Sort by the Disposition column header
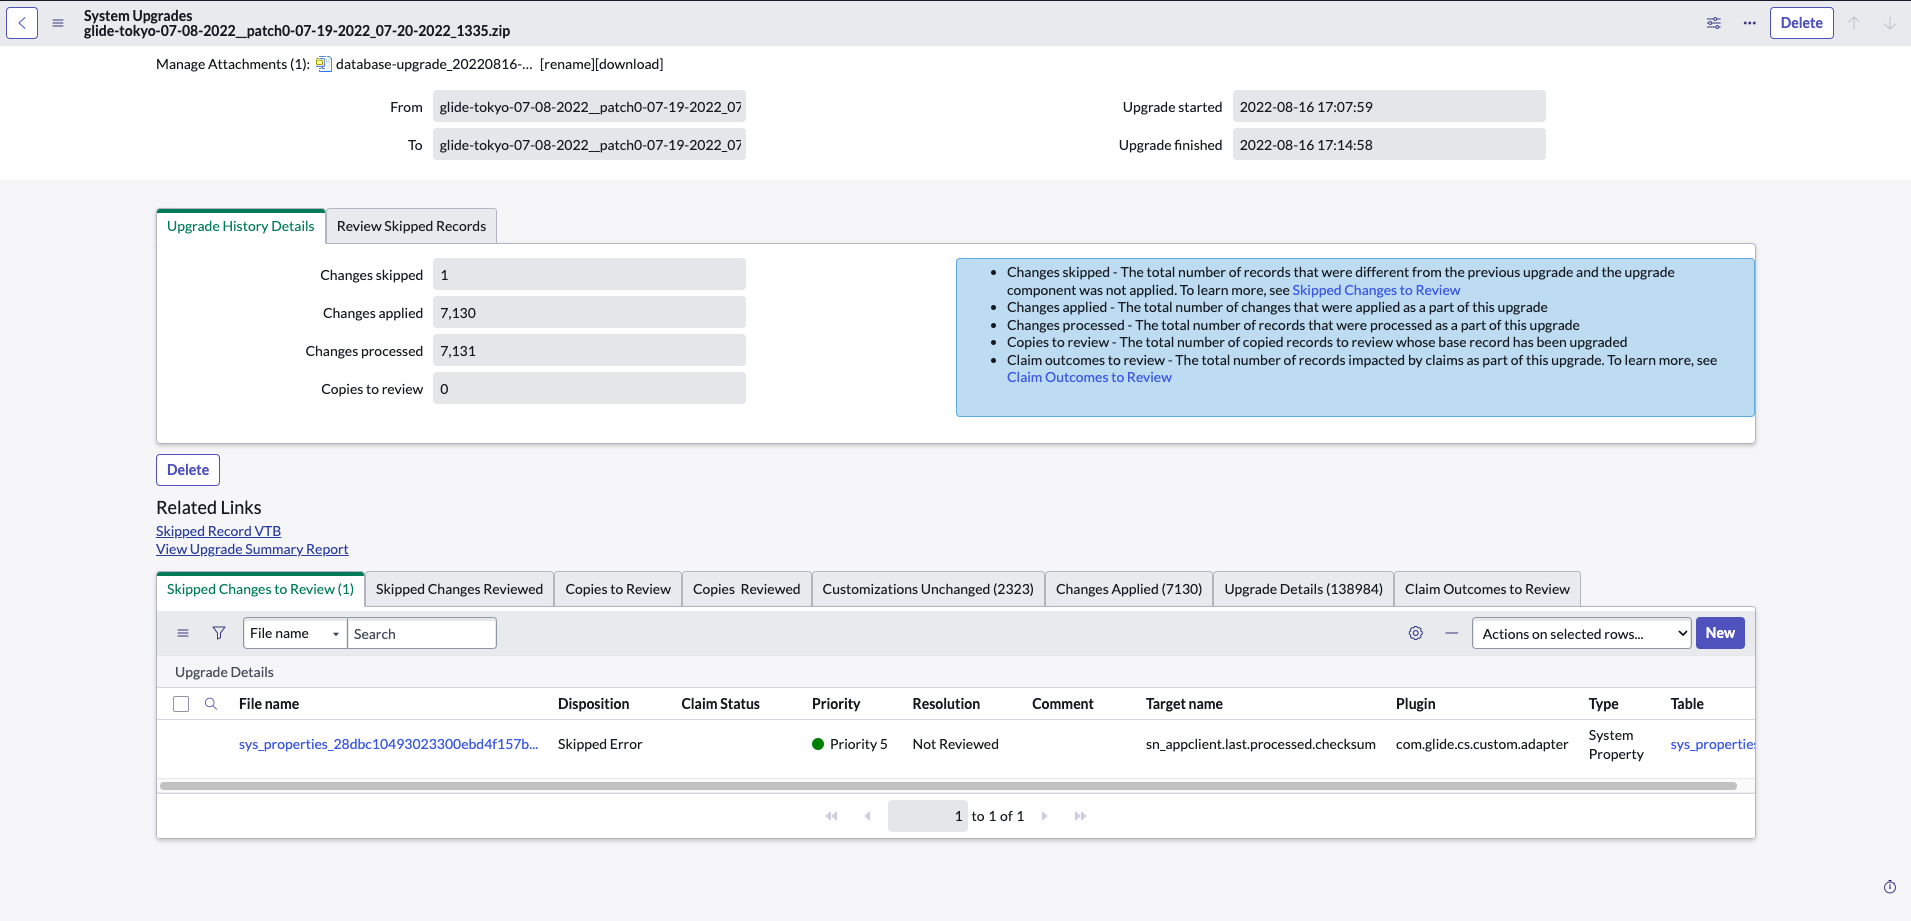 593,704
